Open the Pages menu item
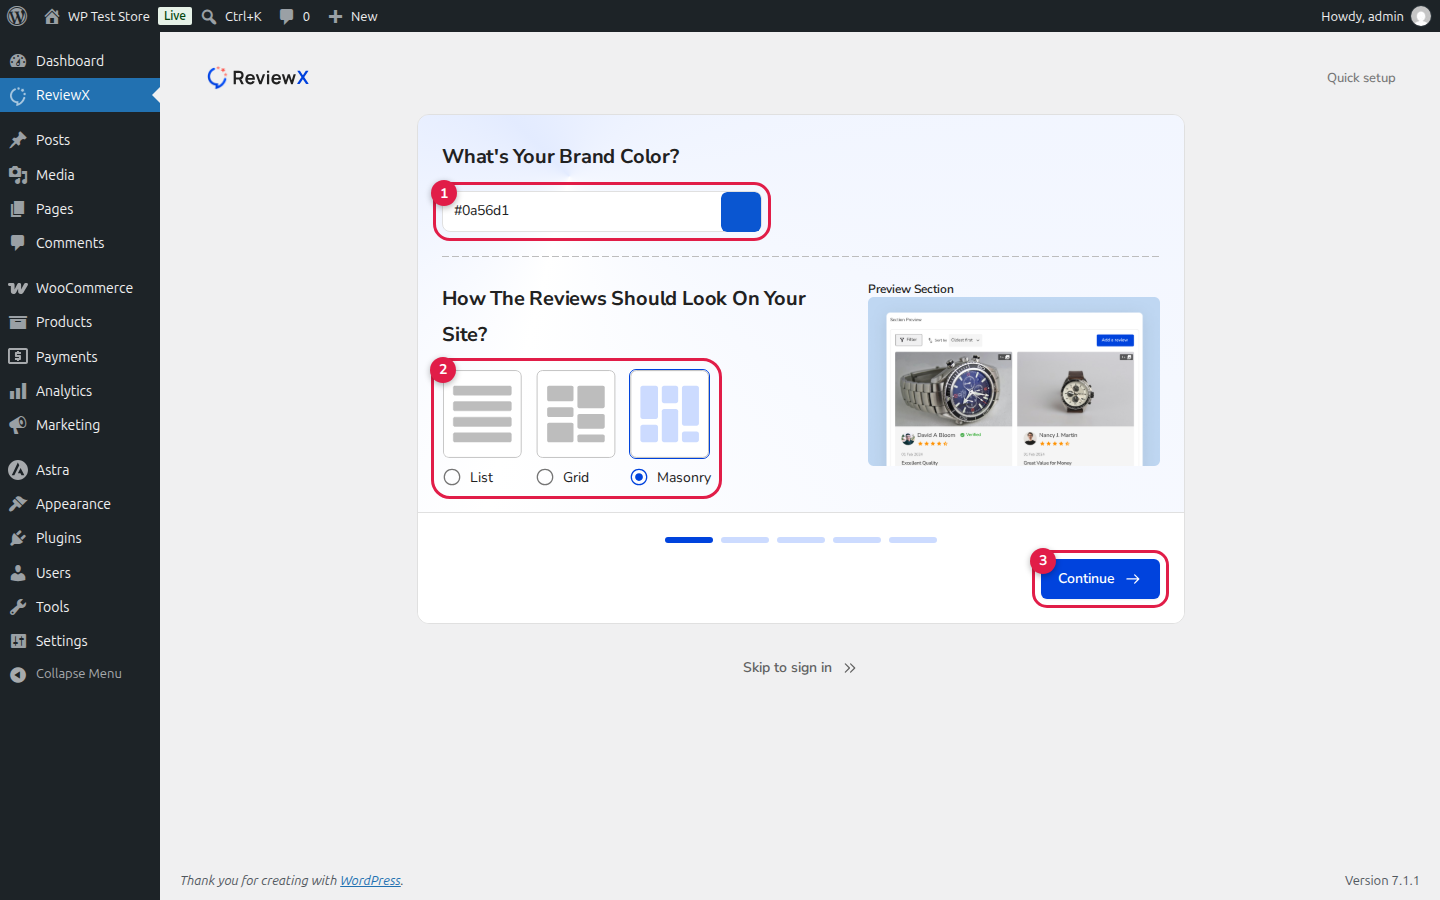This screenshot has height=900, width=1440. [x=80, y=209]
